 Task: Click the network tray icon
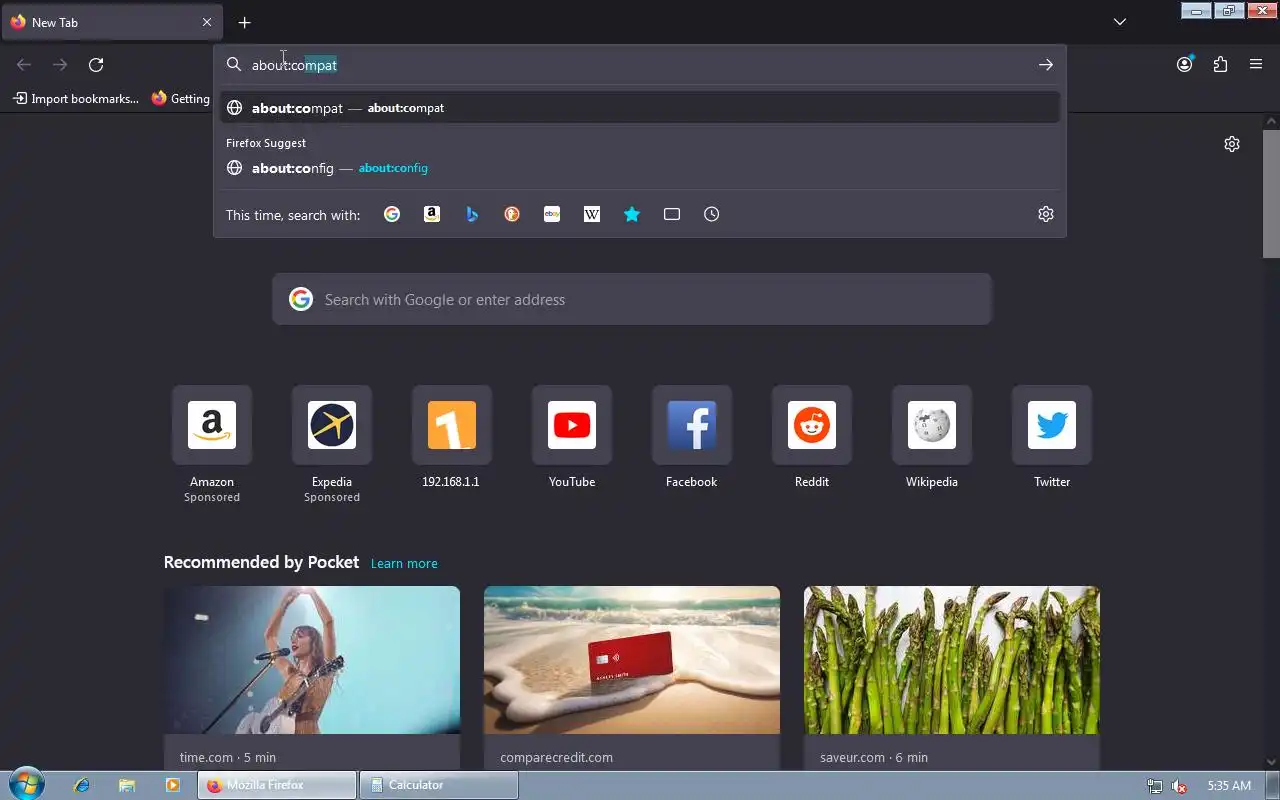tap(1155, 786)
